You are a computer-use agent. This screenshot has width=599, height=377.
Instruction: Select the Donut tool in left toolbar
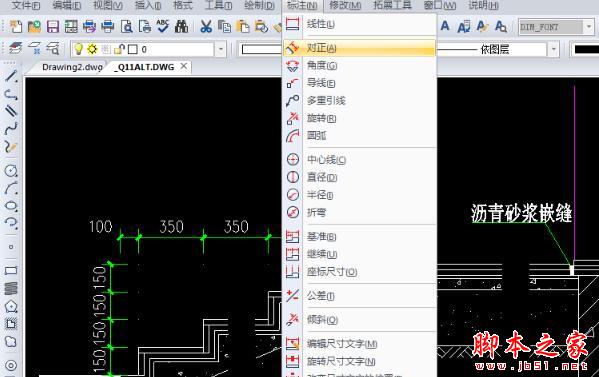(x=11, y=366)
